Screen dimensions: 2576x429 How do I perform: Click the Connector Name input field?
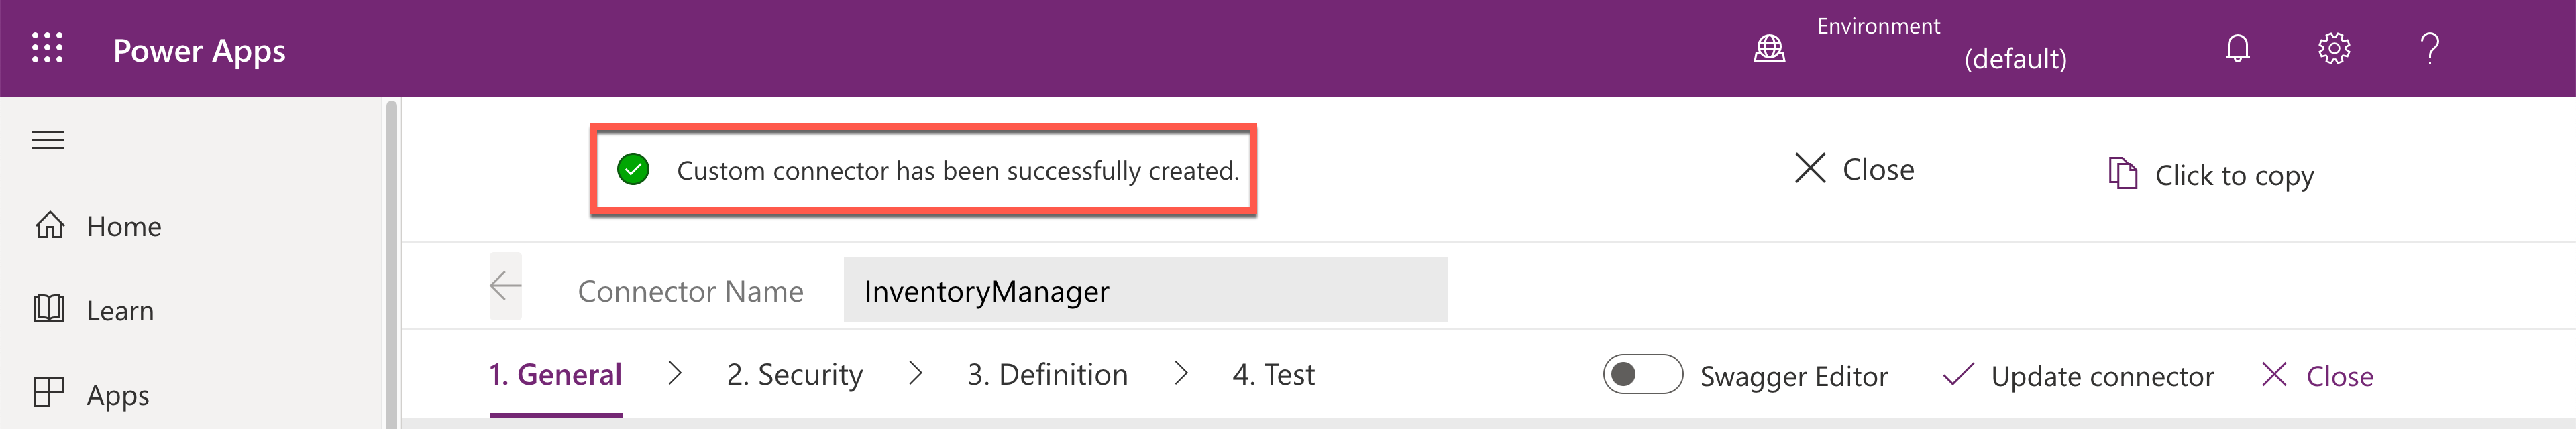tap(1144, 290)
